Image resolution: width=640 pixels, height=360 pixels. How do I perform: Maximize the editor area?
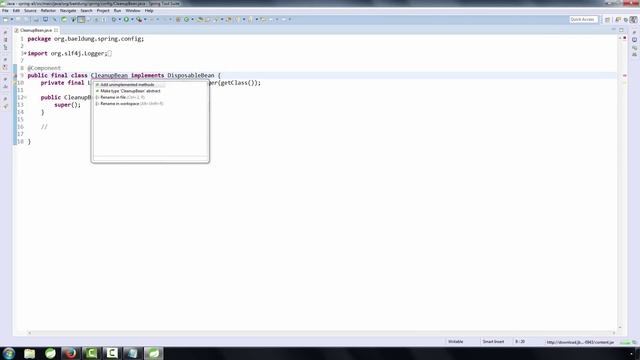[x=621, y=30]
